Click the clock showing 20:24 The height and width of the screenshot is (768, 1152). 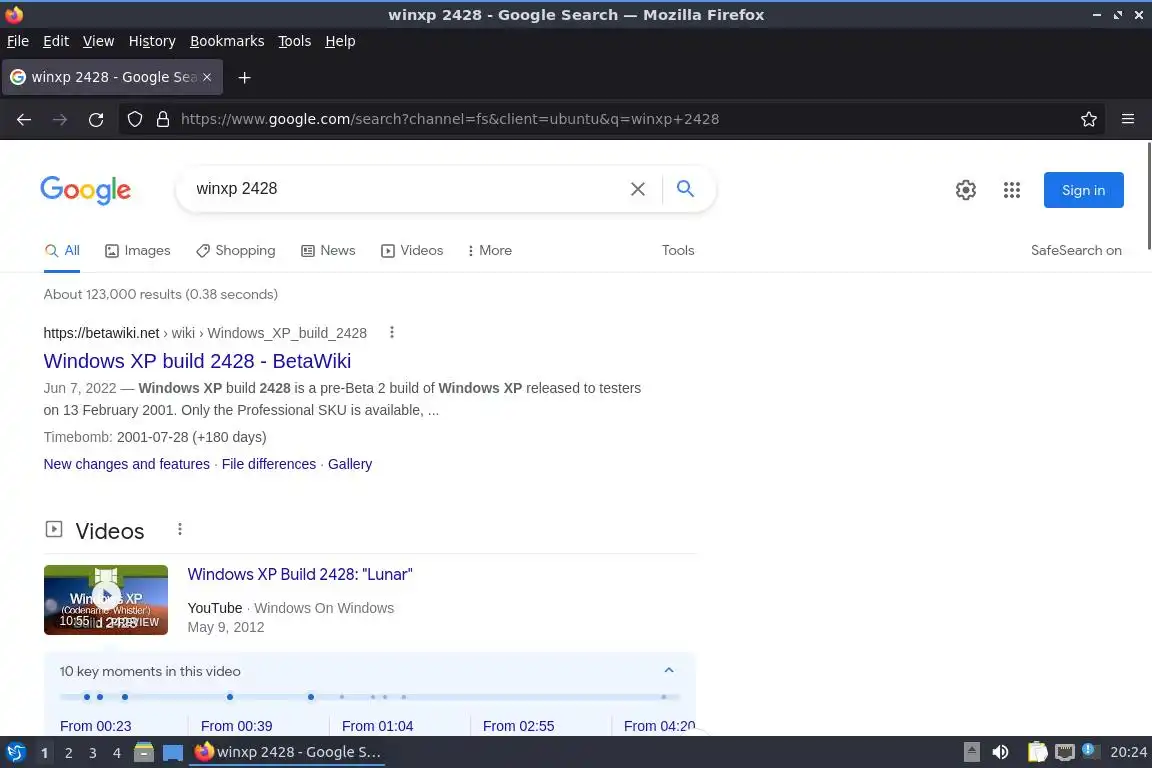[1128, 752]
